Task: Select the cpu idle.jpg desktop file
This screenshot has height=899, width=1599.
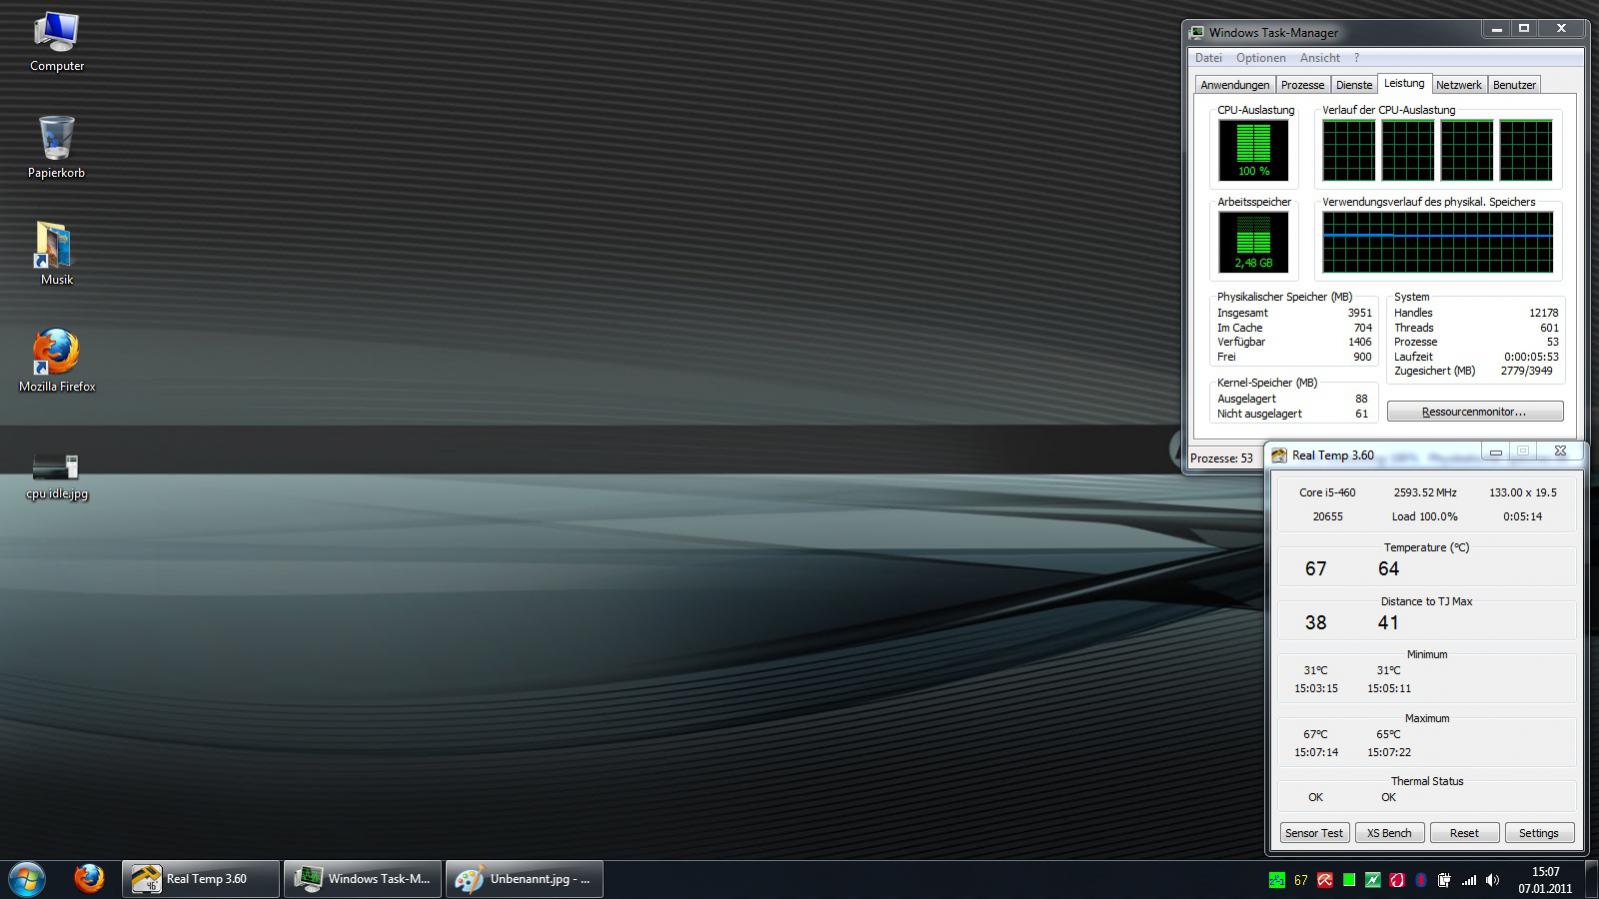Action: pyautogui.click(x=57, y=475)
